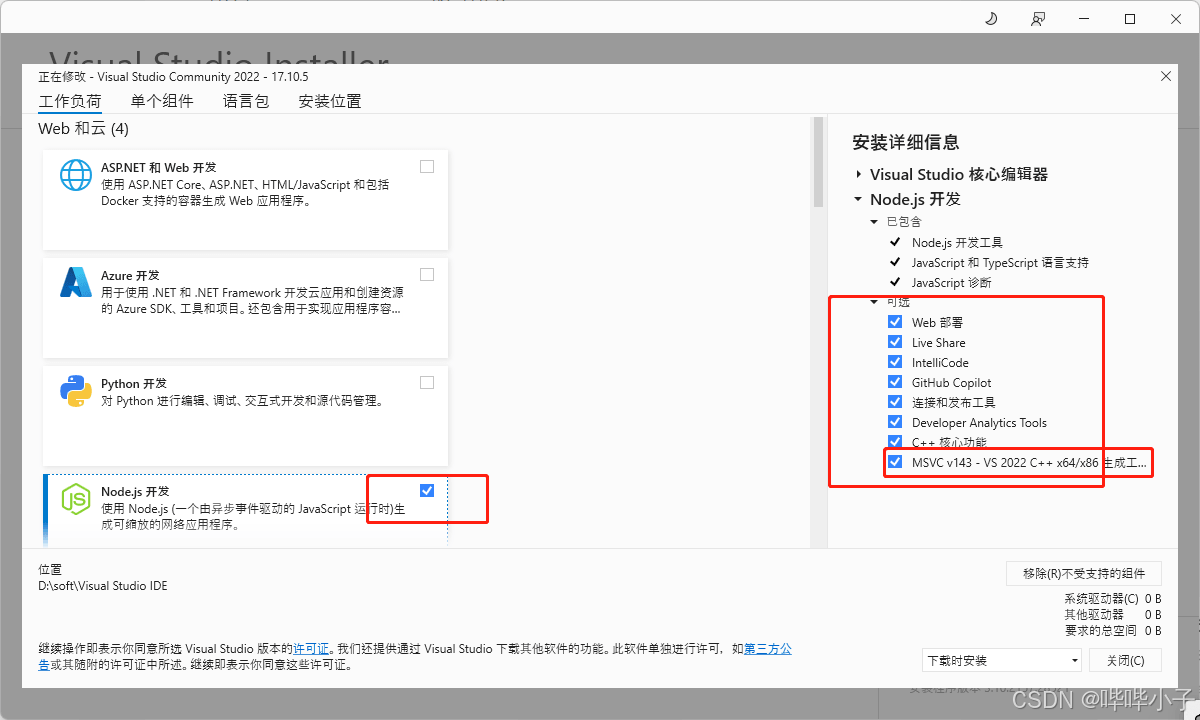Viewport: 1200px width, 720px height.
Task: Select JavaScript 和 TypeScript 语言支持 item
Action: (x=1000, y=262)
